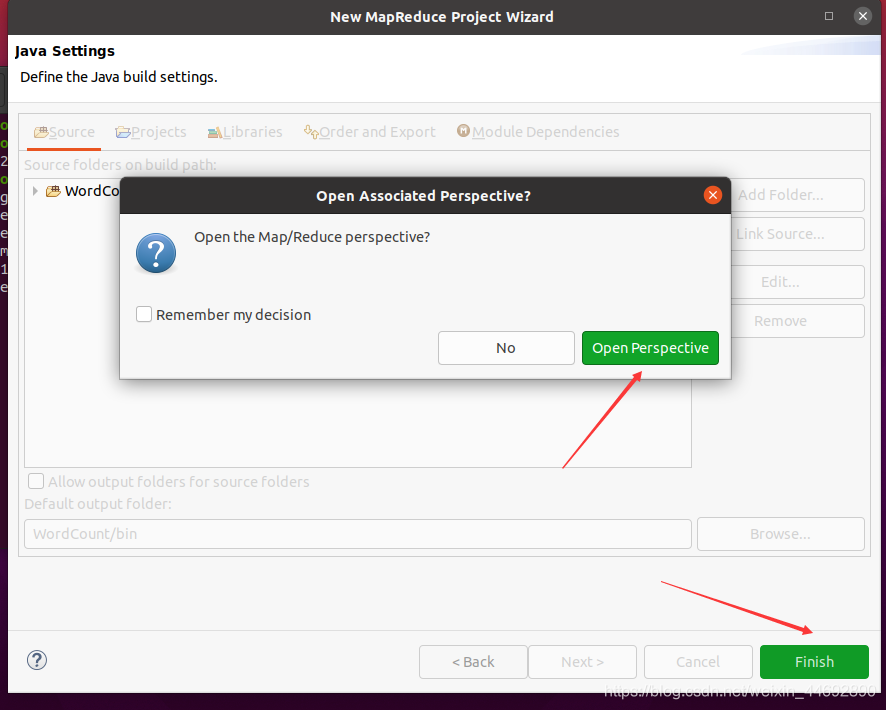Check the Remember my decision checkbox
886x710 pixels.
click(x=143, y=313)
